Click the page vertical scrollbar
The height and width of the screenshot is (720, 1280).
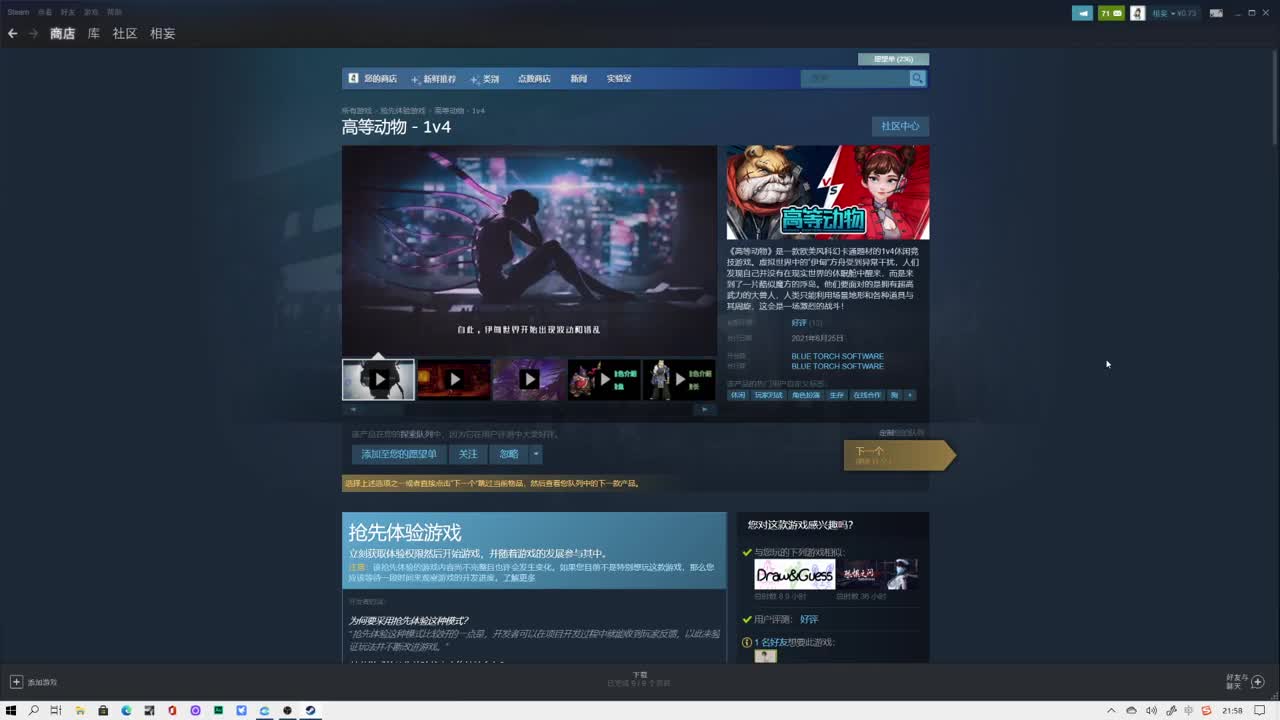[x=1274, y=98]
